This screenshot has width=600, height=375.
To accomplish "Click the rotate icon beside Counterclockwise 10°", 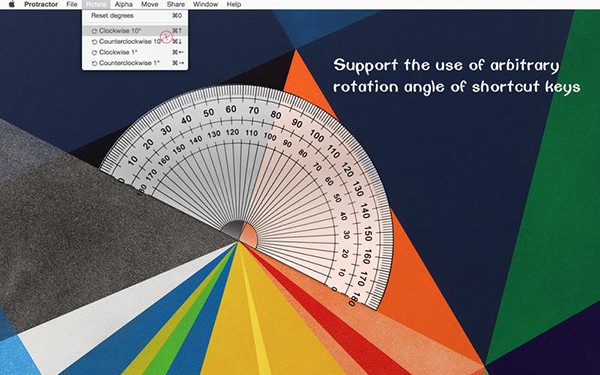I will pyautogui.click(x=94, y=42).
